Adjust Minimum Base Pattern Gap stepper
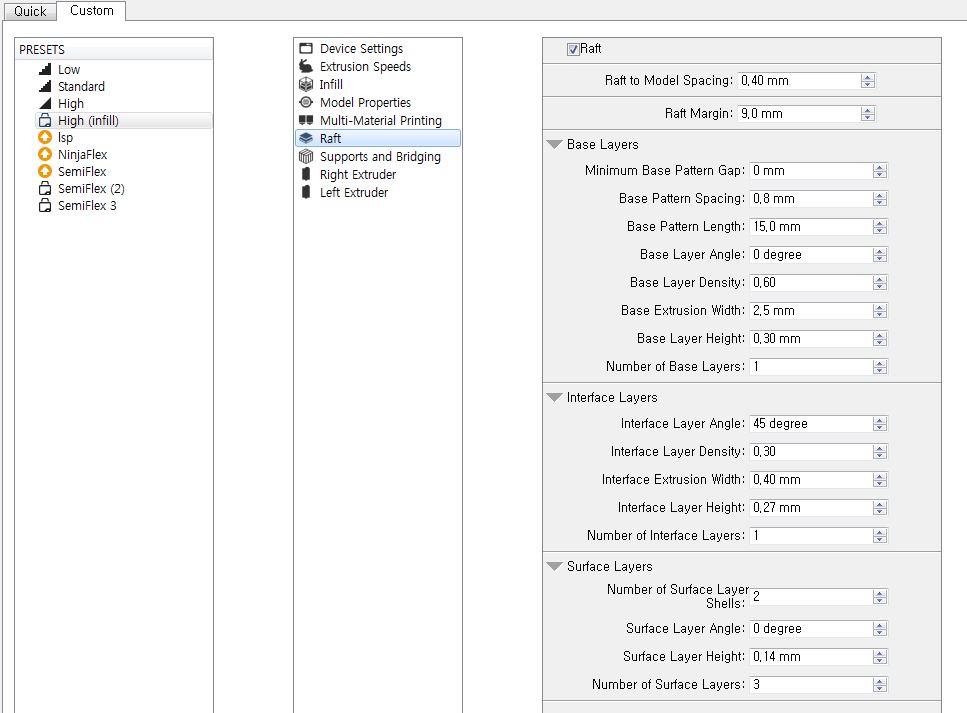The height and width of the screenshot is (713, 967). point(880,171)
